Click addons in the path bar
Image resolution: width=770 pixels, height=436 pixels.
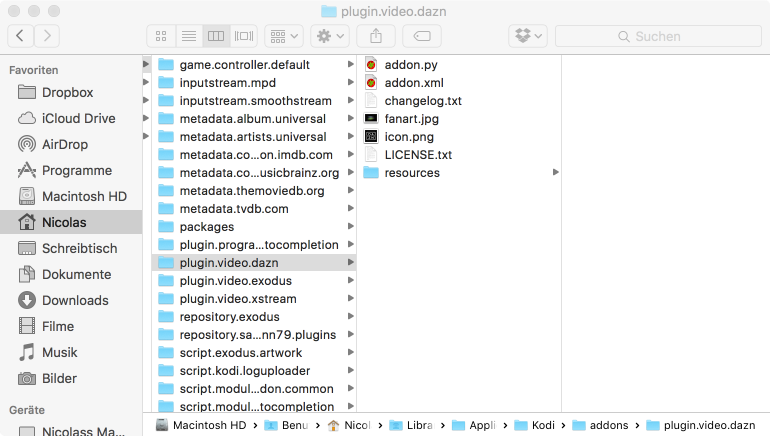tap(600, 425)
